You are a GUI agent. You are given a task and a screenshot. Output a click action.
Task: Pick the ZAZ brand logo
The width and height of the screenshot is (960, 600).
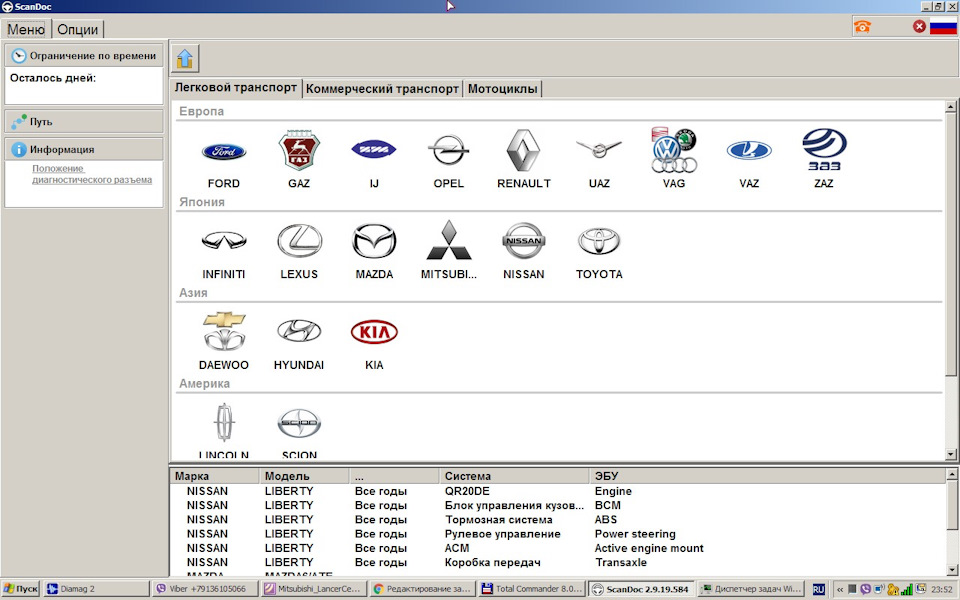[x=824, y=149]
